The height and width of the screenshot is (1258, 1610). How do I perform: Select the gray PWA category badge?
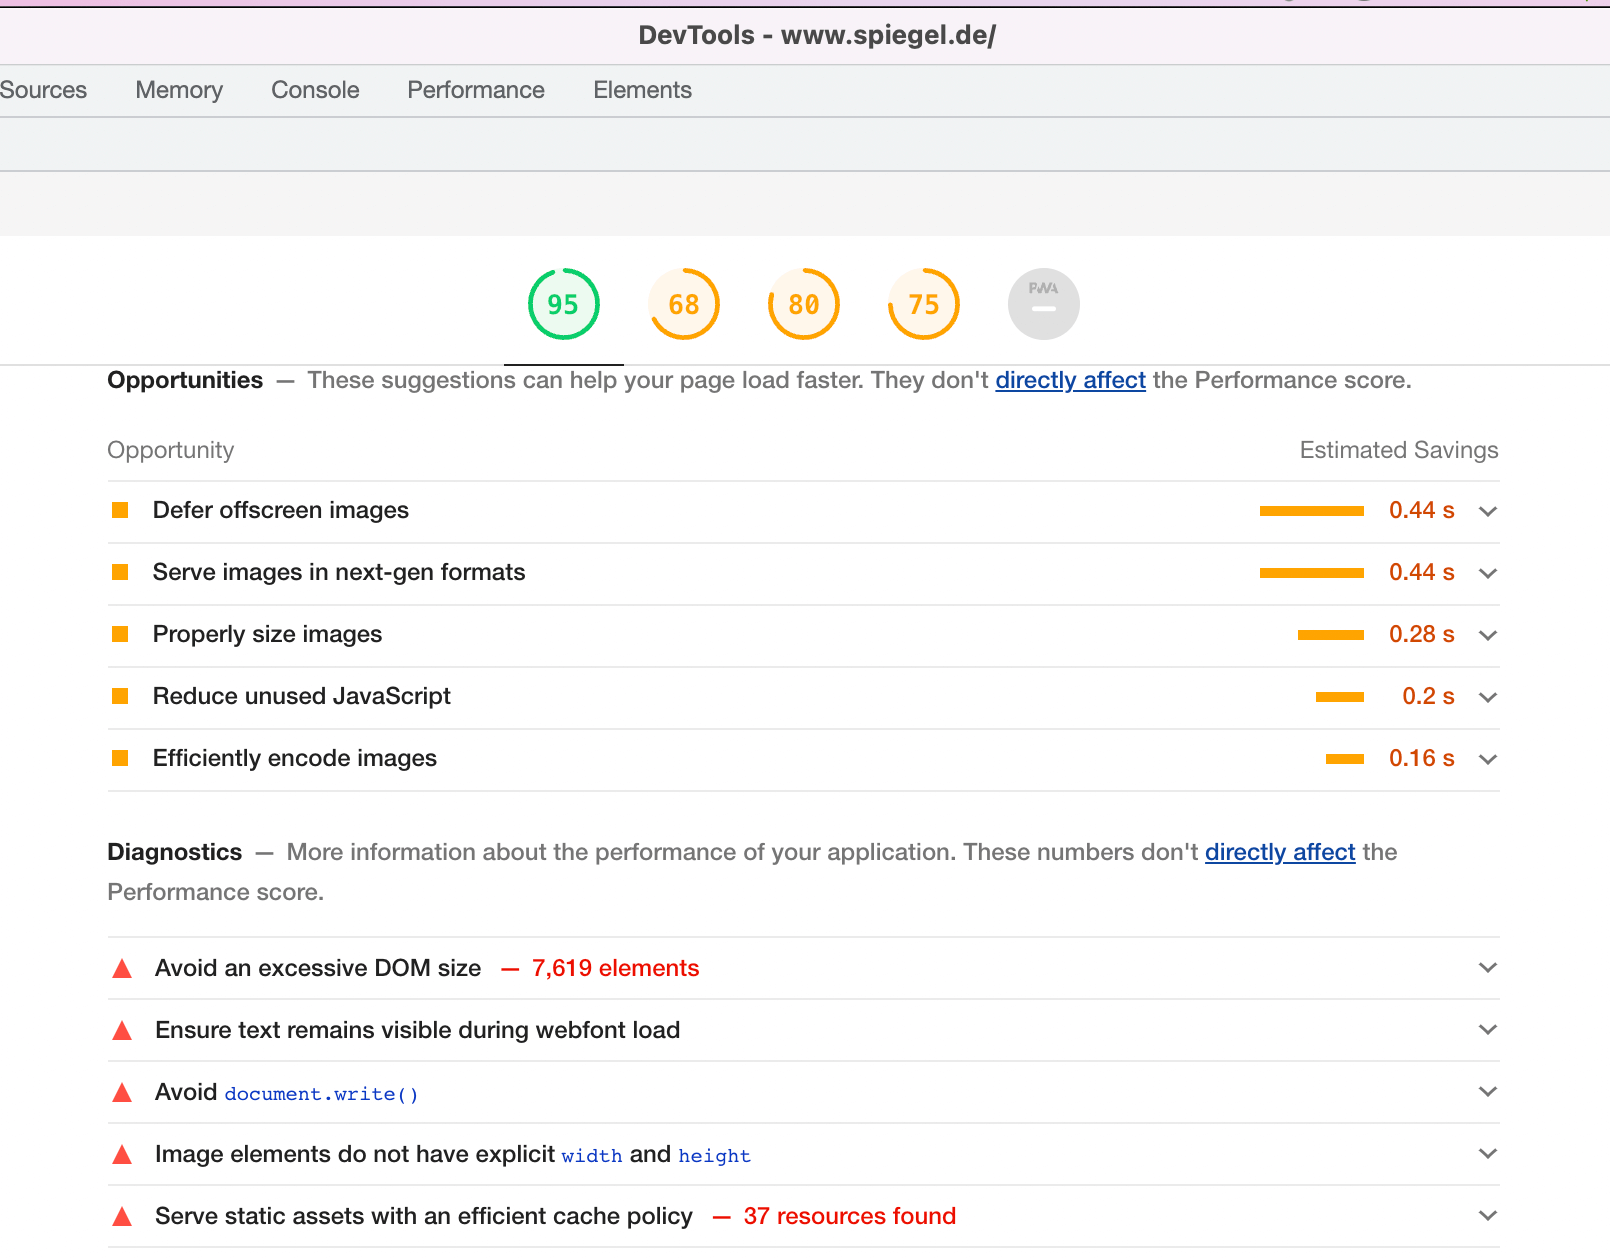pyautogui.click(x=1044, y=304)
